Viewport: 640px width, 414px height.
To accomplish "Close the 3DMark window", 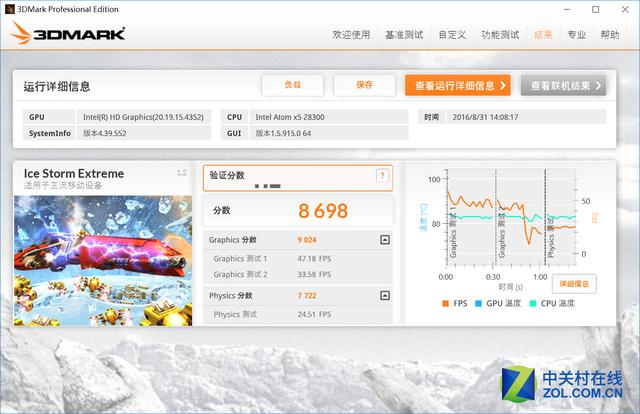I will coord(625,9).
